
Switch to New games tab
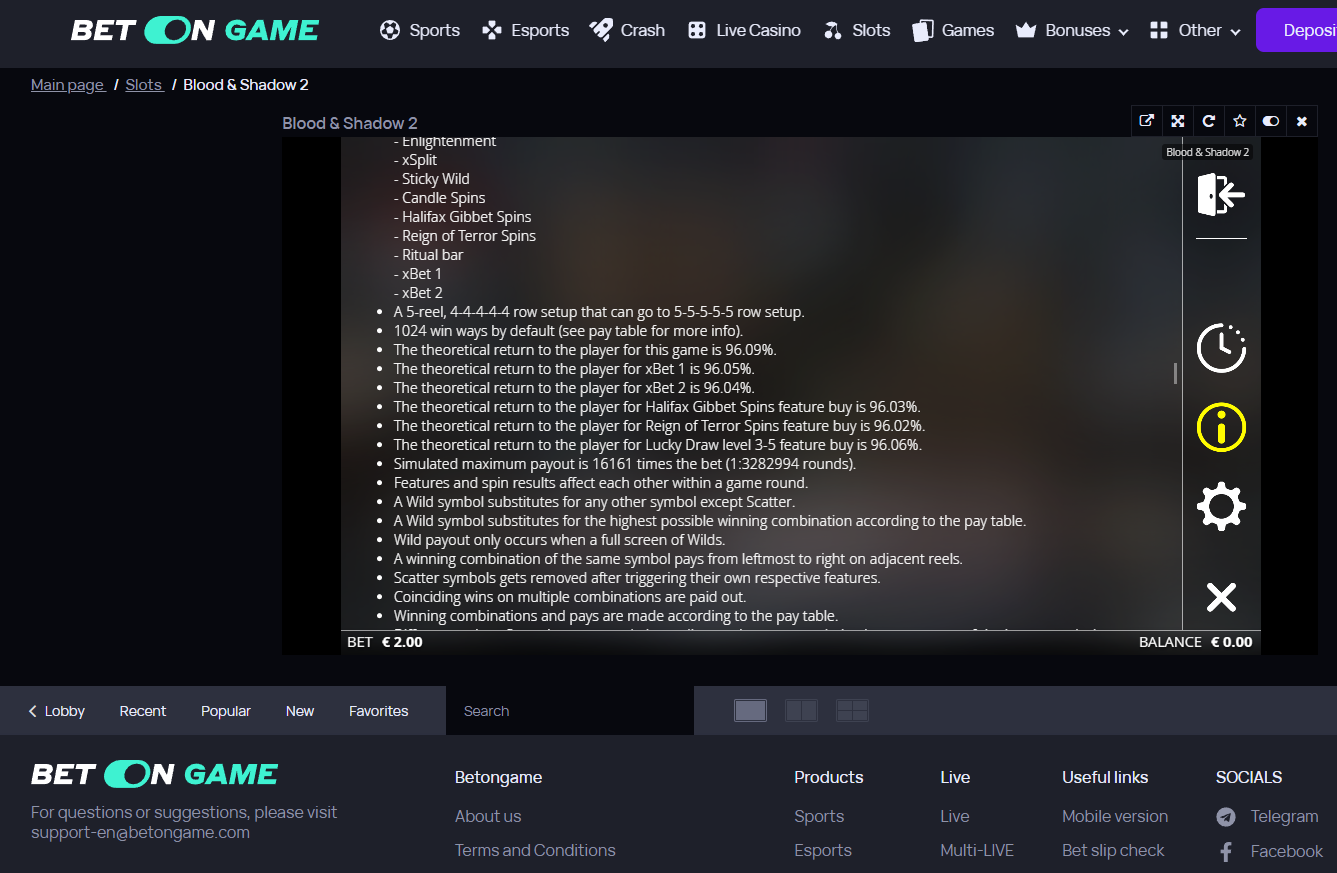(x=300, y=711)
